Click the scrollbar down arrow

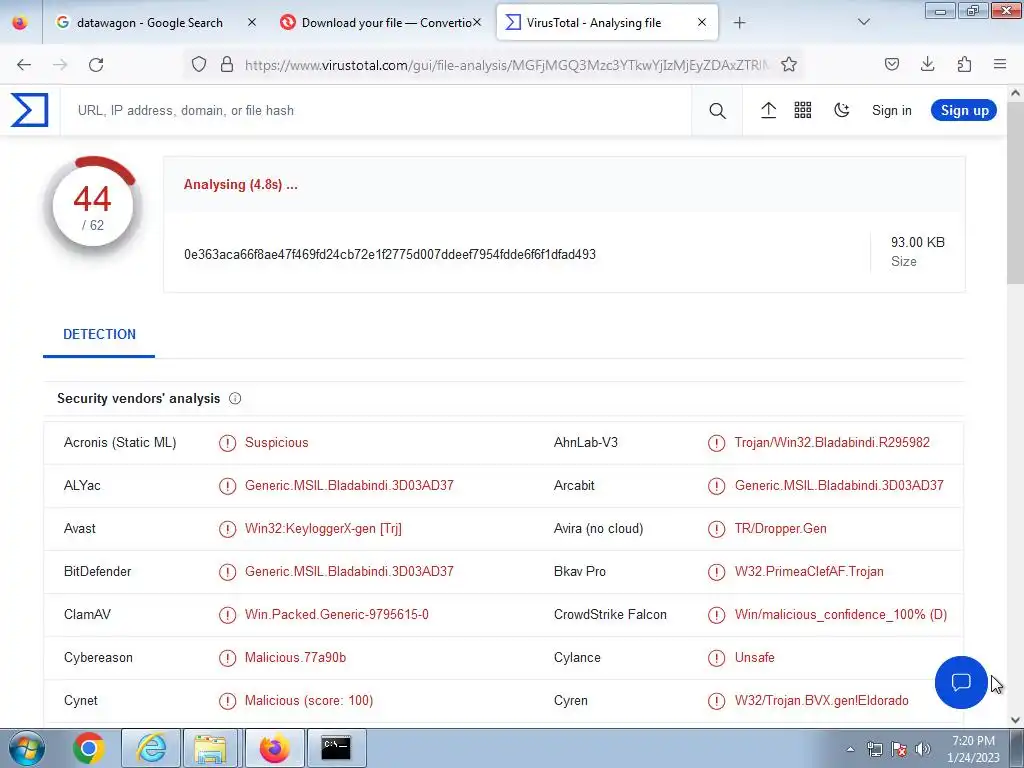click(1016, 720)
